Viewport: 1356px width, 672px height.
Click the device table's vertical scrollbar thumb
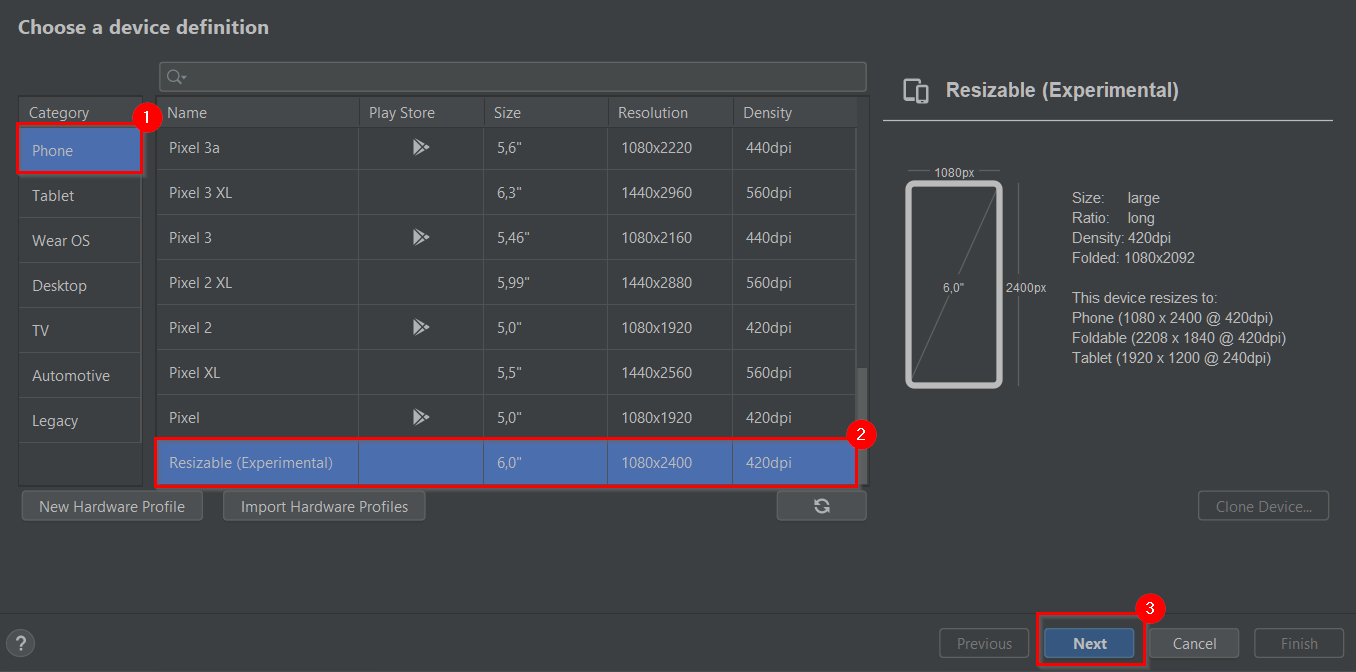[x=861, y=425]
